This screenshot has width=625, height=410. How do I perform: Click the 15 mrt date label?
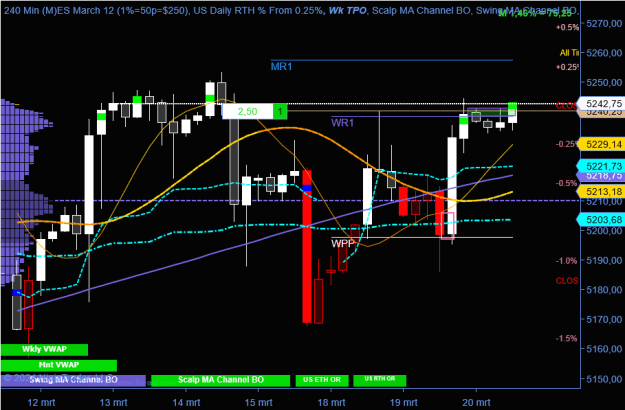pyautogui.click(x=258, y=402)
